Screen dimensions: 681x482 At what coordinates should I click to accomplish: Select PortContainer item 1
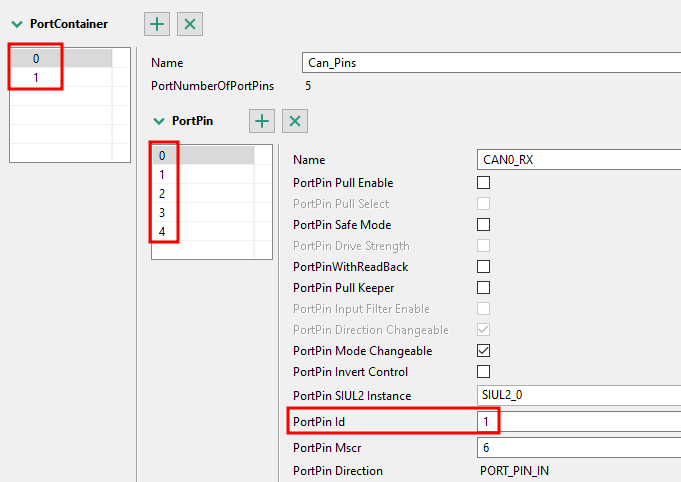[x=36, y=78]
